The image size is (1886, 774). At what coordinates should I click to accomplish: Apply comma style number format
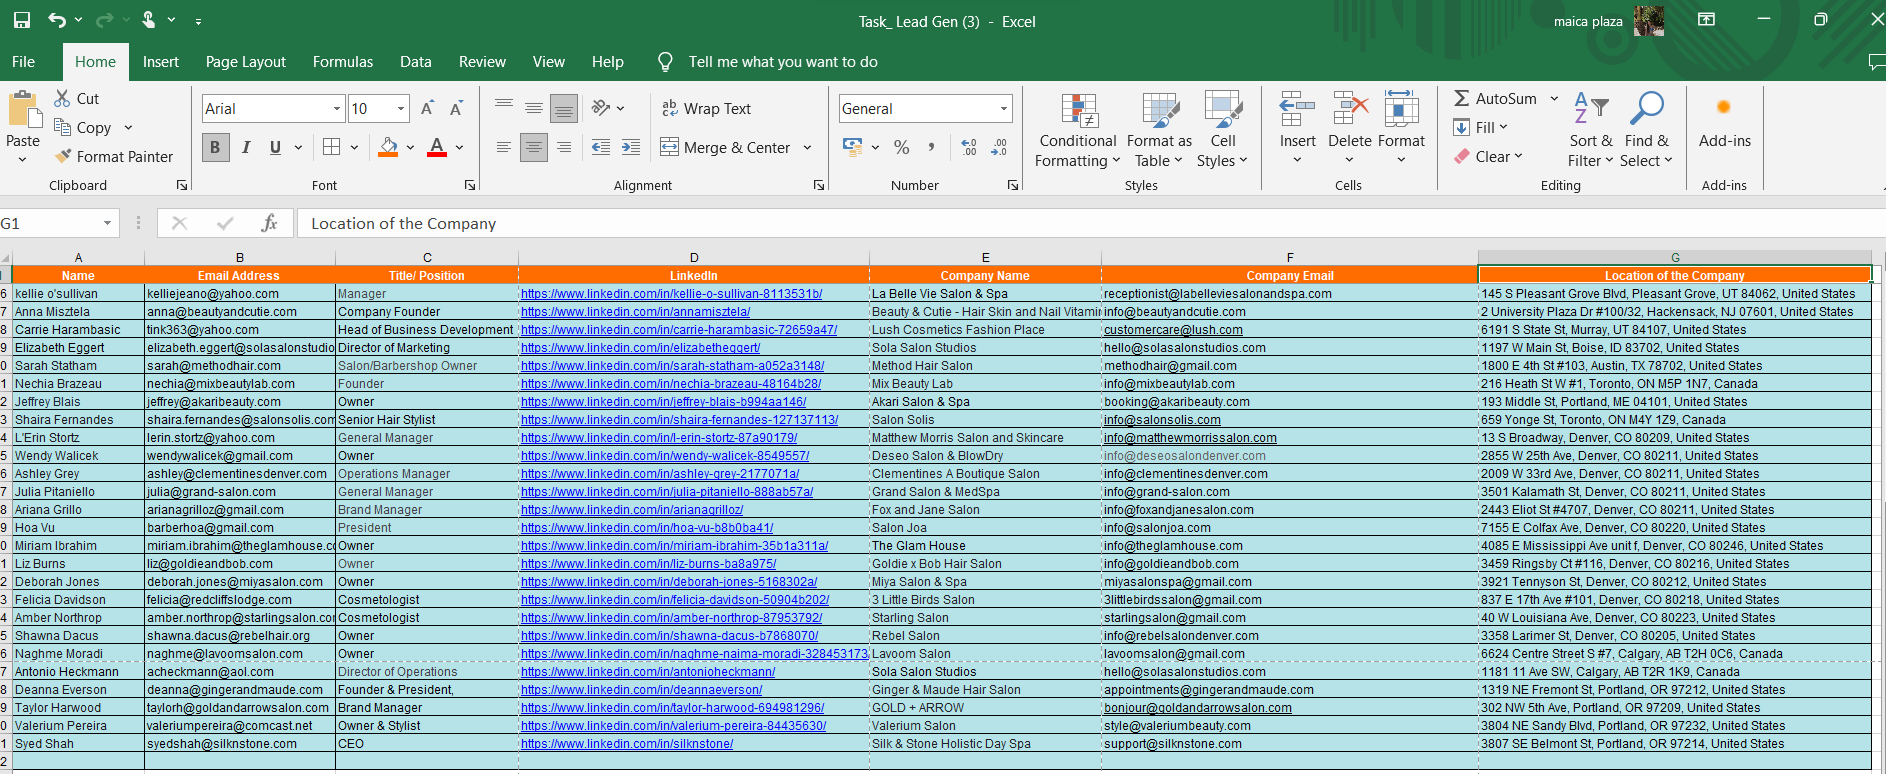[x=931, y=147]
